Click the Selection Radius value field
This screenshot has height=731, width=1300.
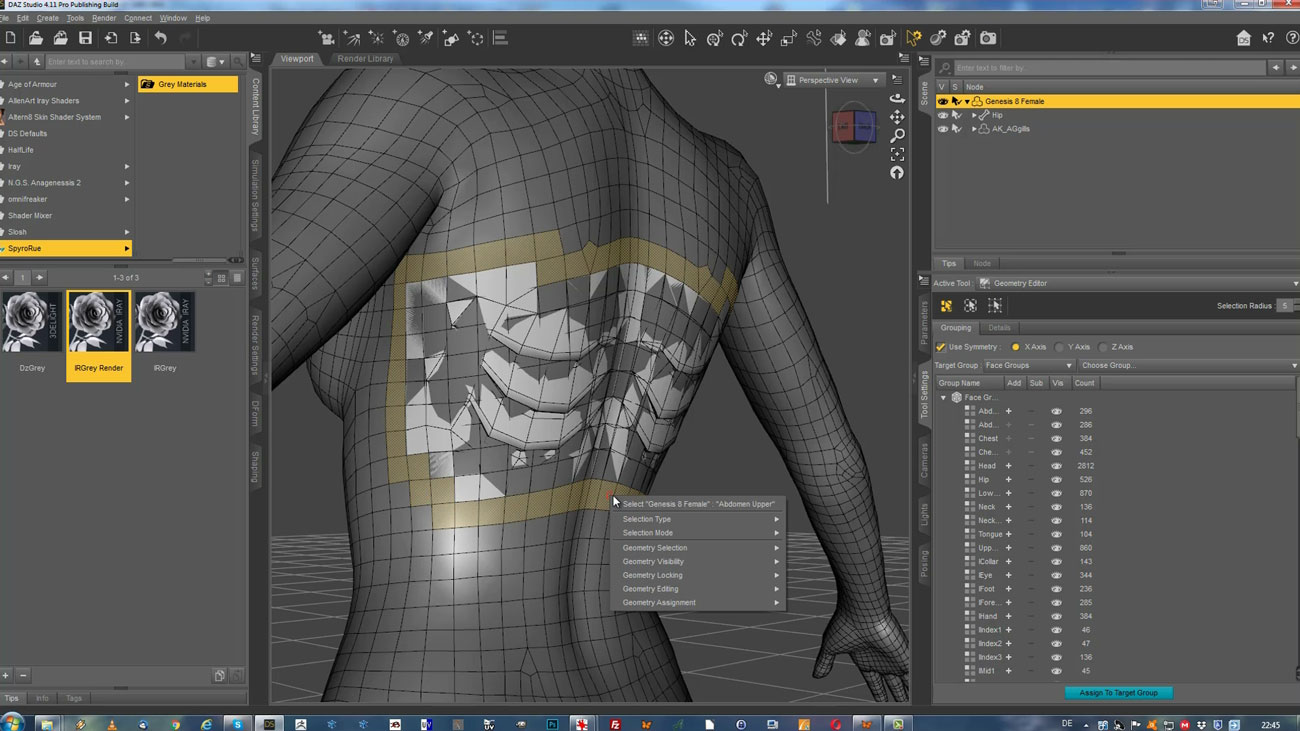tap(1285, 306)
